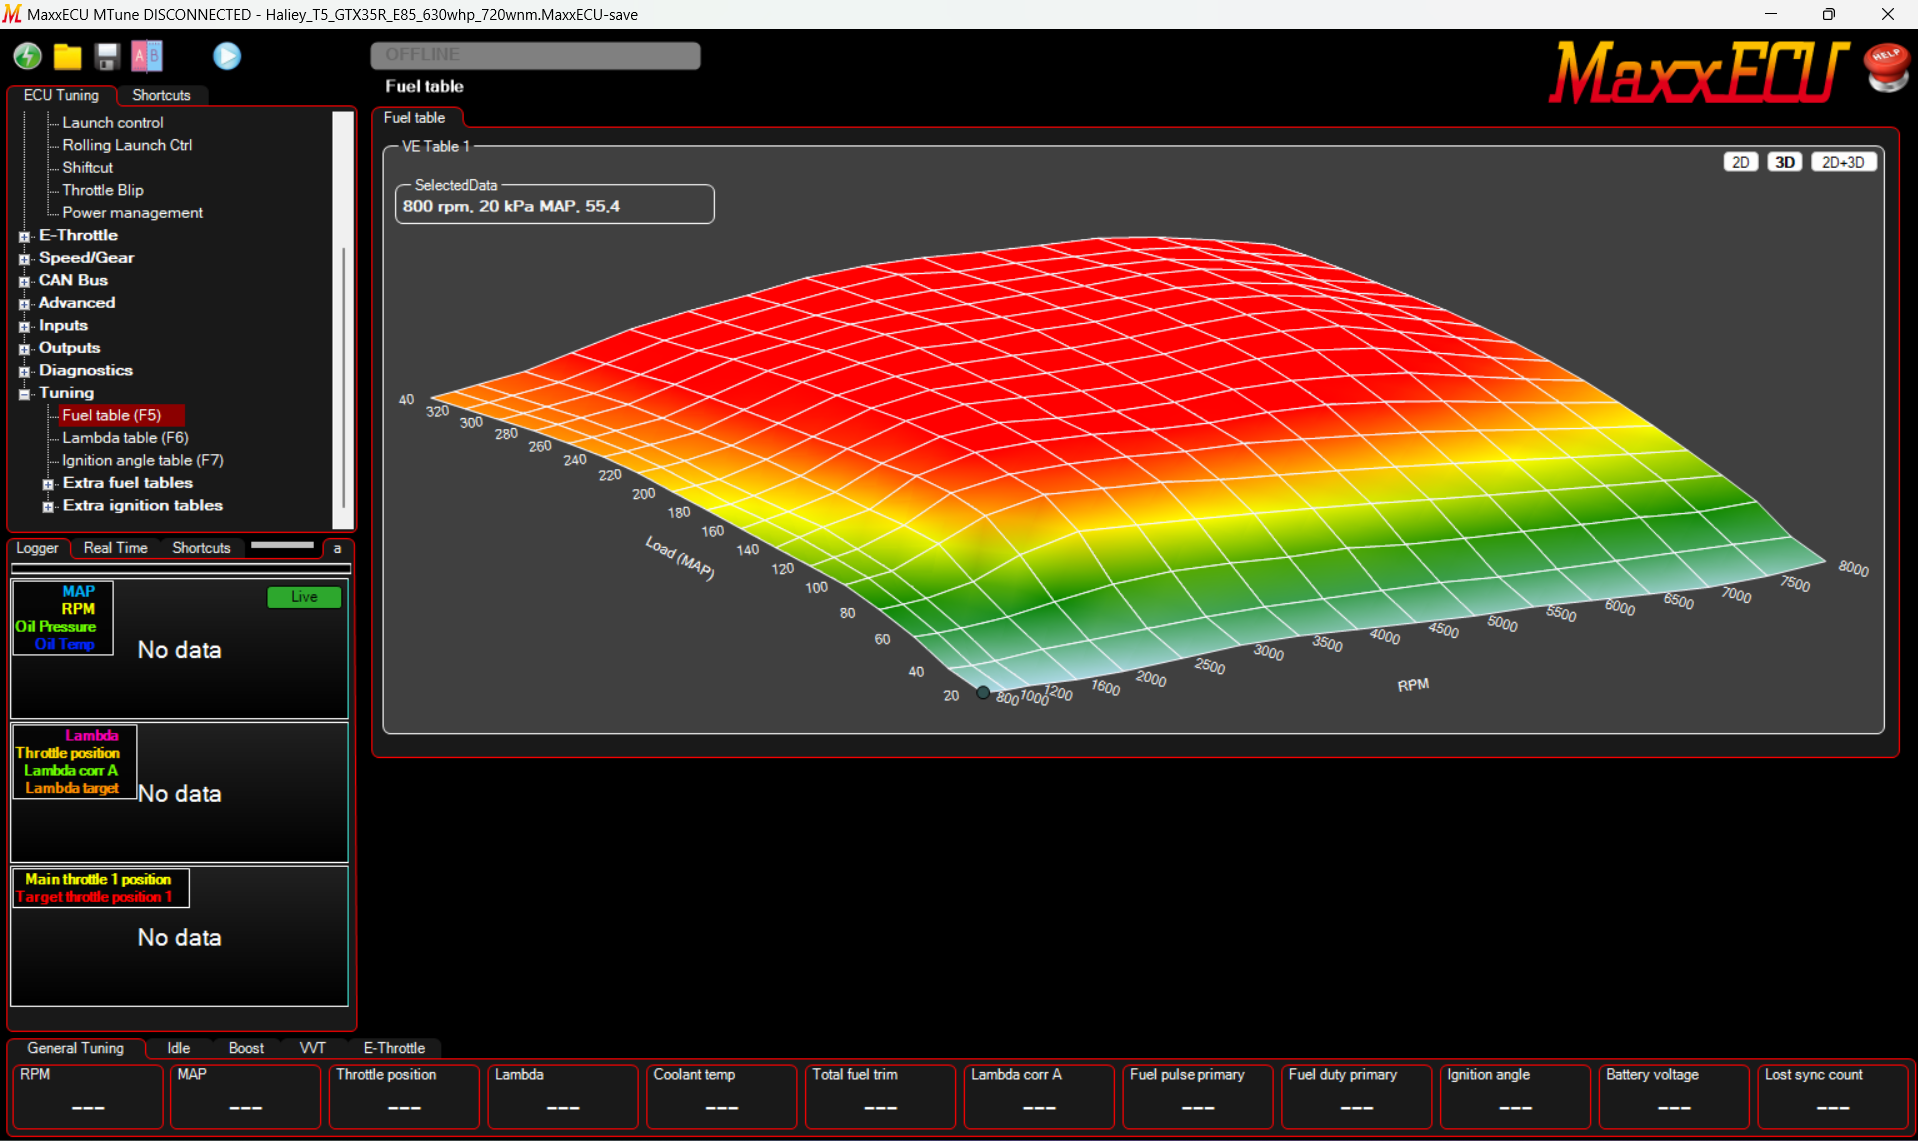Image resolution: width=1918 pixels, height=1141 pixels.
Task: Expand the Speed/Gear tree node
Action: point(24,259)
